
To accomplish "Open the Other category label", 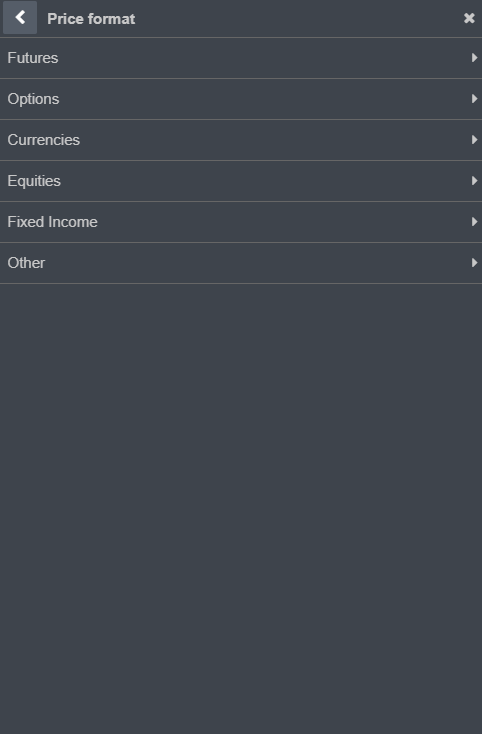I will coord(26,263).
